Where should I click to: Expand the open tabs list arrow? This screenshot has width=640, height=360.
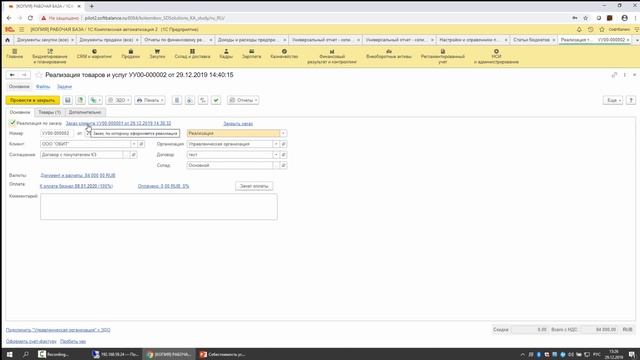point(636,40)
